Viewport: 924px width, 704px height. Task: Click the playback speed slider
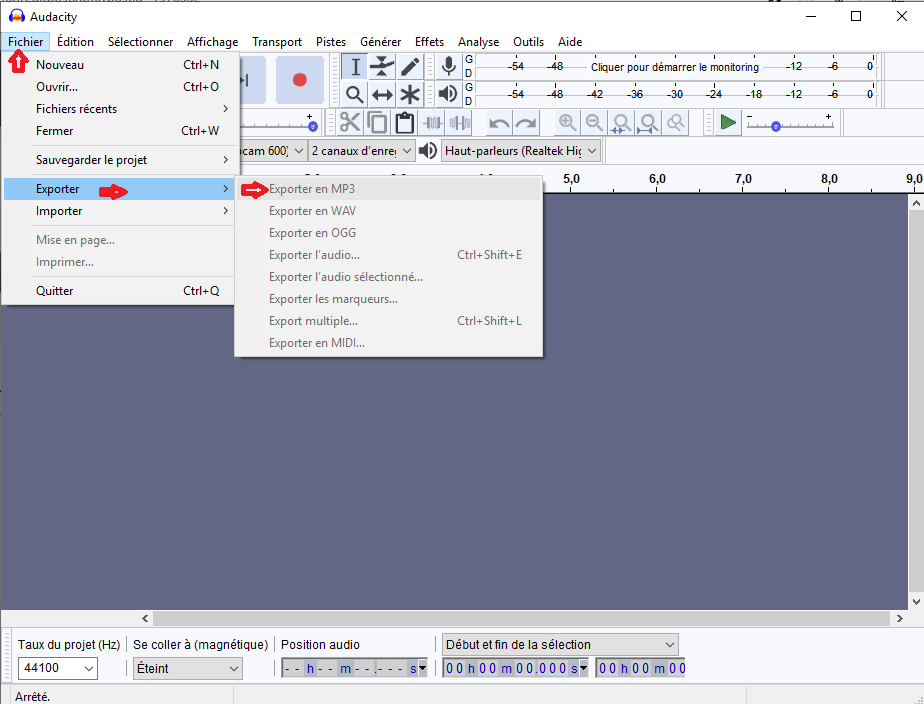click(x=776, y=126)
